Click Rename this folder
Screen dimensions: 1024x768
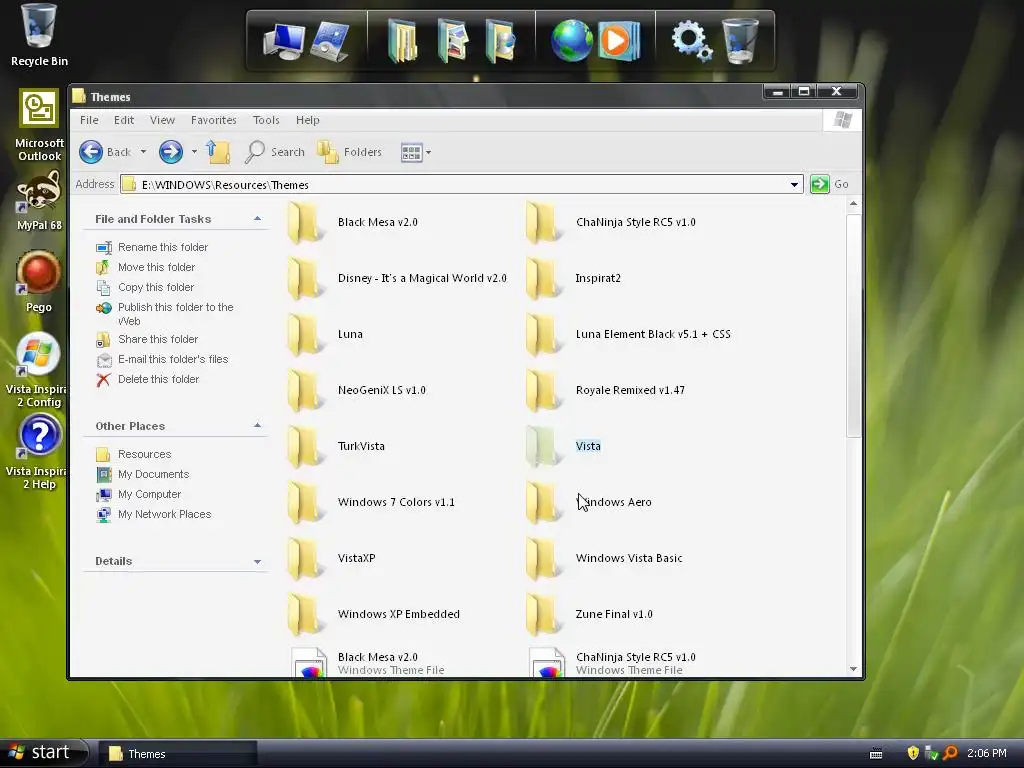[152, 248]
